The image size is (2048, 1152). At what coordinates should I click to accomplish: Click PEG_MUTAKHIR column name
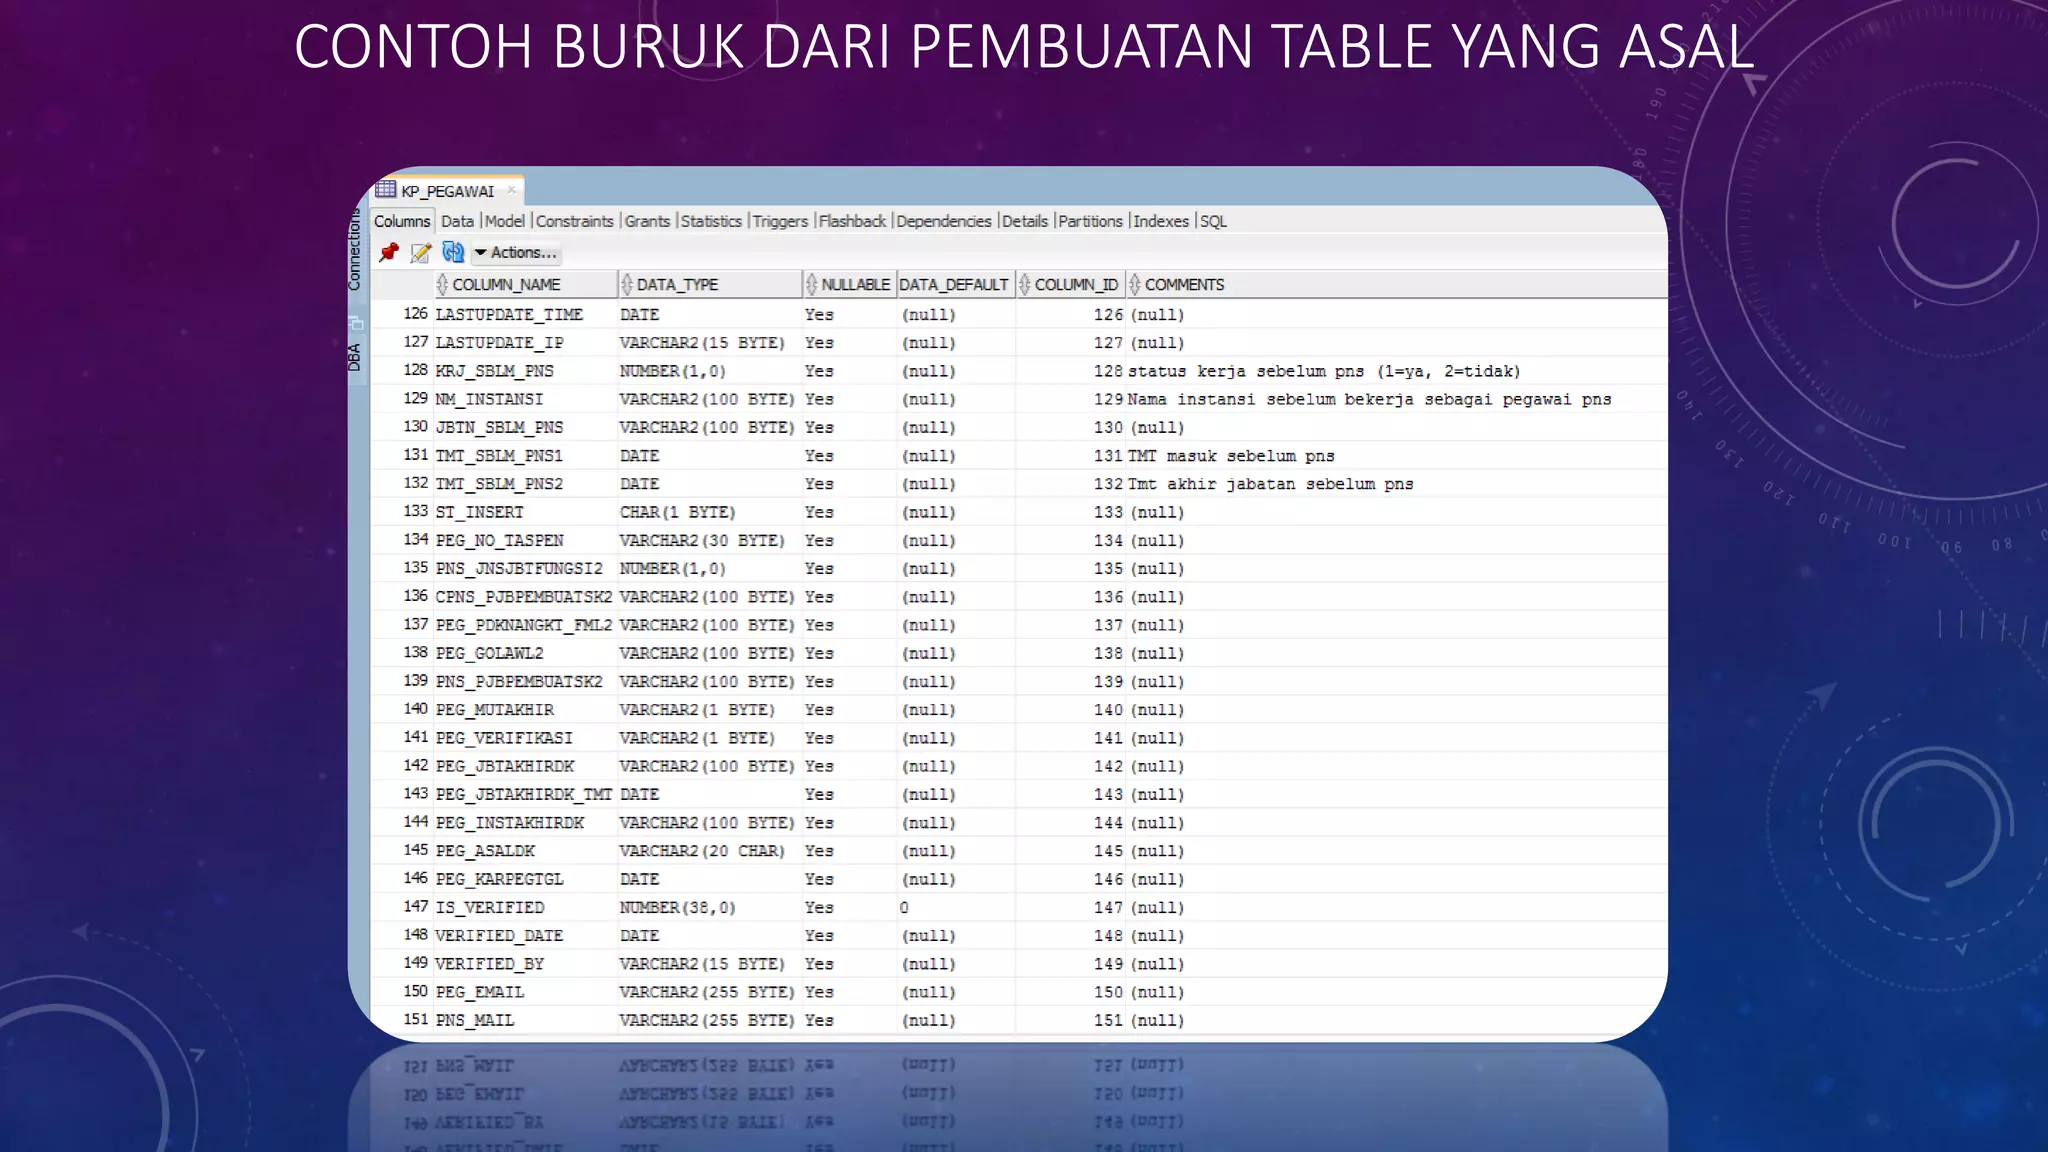(x=494, y=710)
